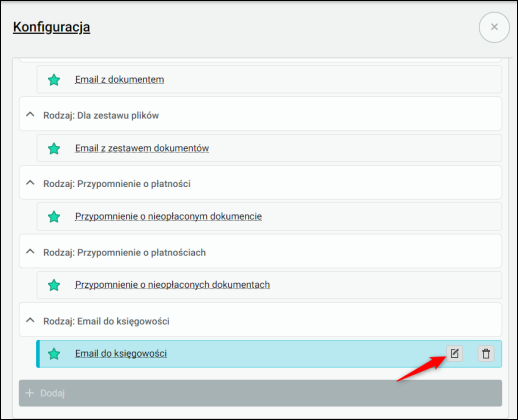Select the Rodzaj: Przypomnienie o płatności label

click(117, 184)
